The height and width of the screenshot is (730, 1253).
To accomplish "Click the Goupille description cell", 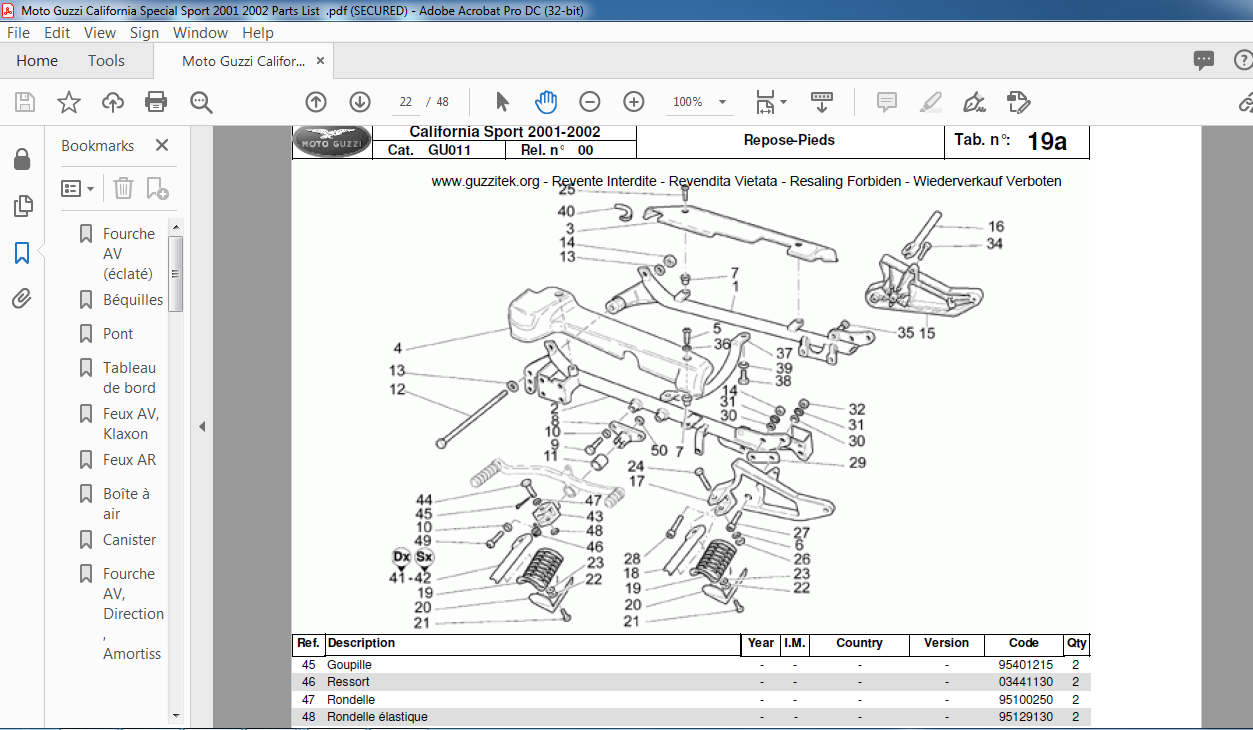I will [349, 664].
